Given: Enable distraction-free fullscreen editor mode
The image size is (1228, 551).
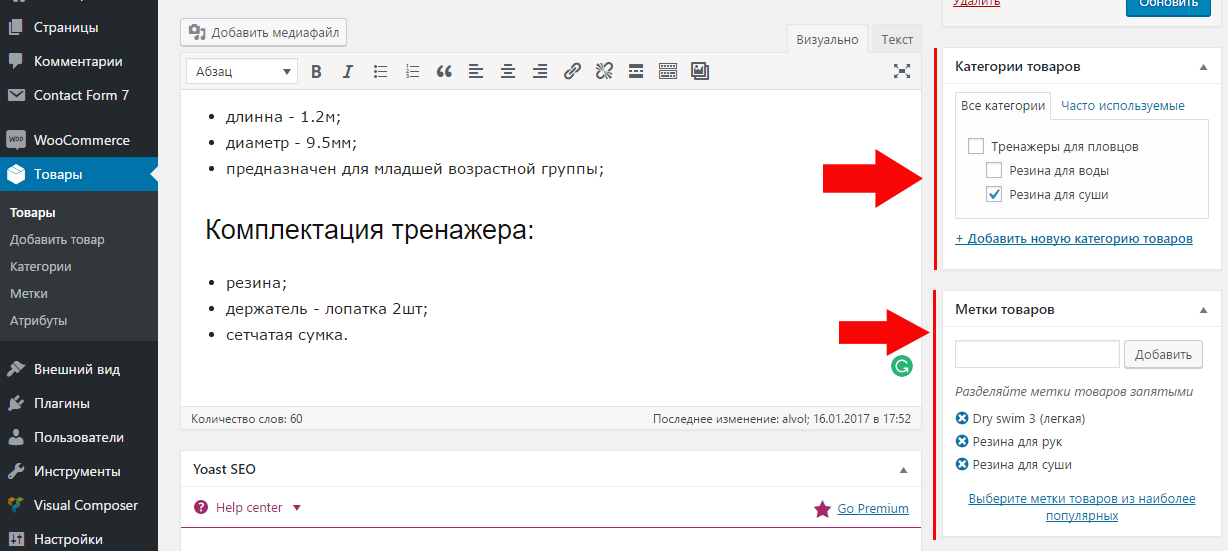Looking at the screenshot, I should [902, 71].
